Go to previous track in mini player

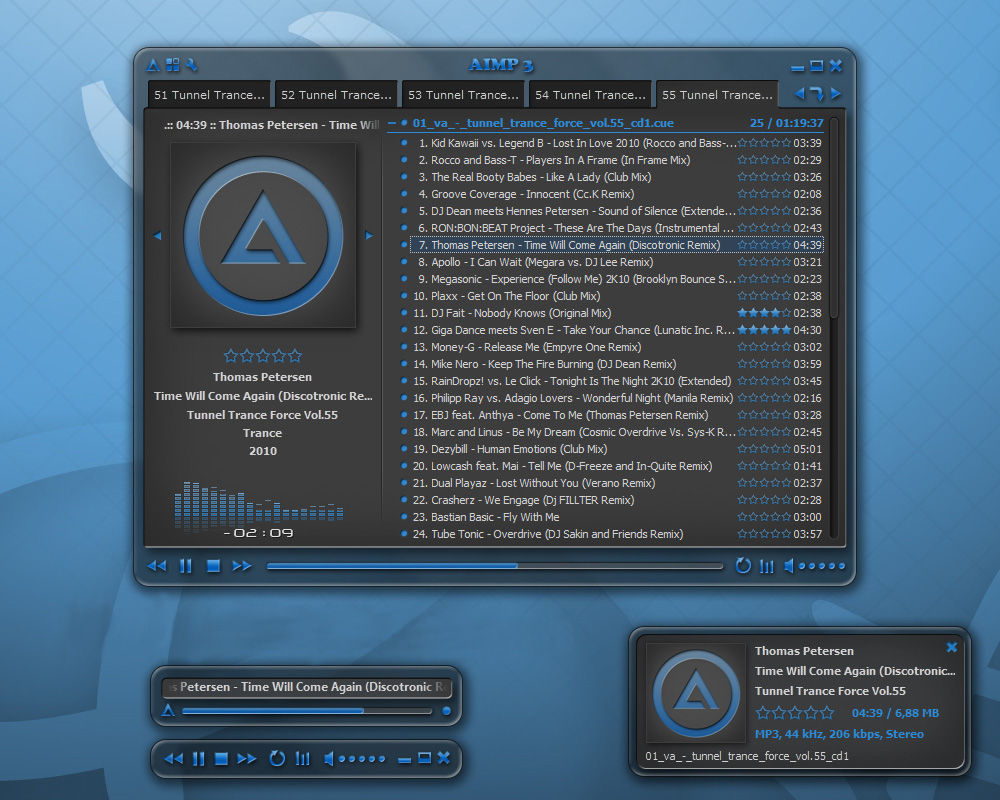(173, 759)
